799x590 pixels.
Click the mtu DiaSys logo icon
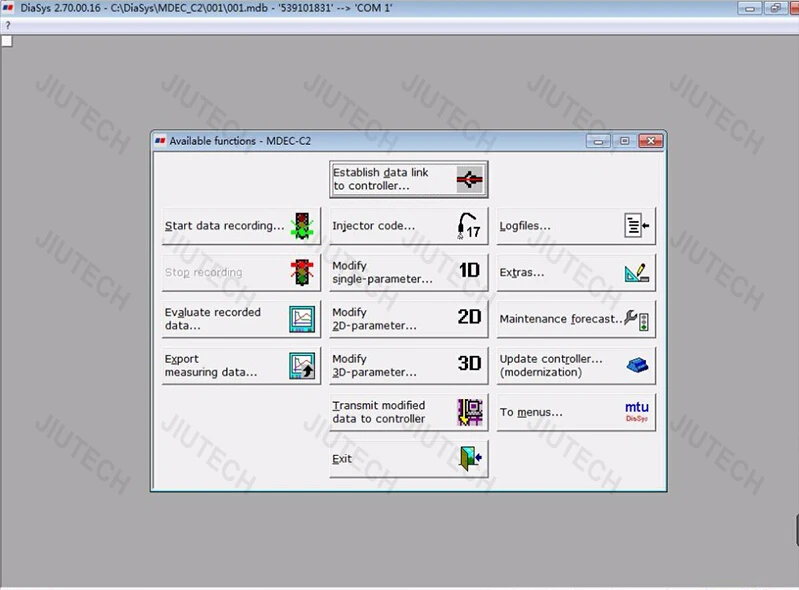[637, 411]
